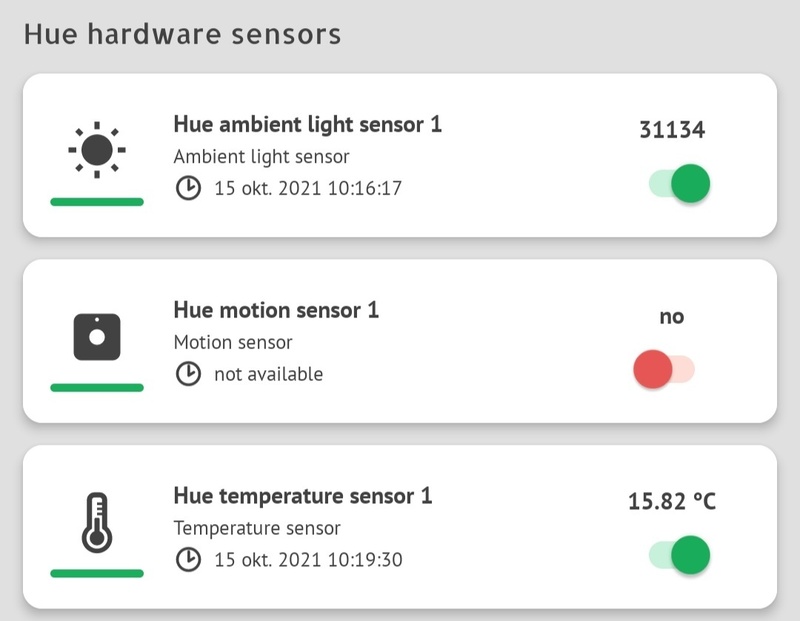Image resolution: width=800 pixels, height=621 pixels.
Task: Click the motion status value 'no'
Action: (672, 316)
